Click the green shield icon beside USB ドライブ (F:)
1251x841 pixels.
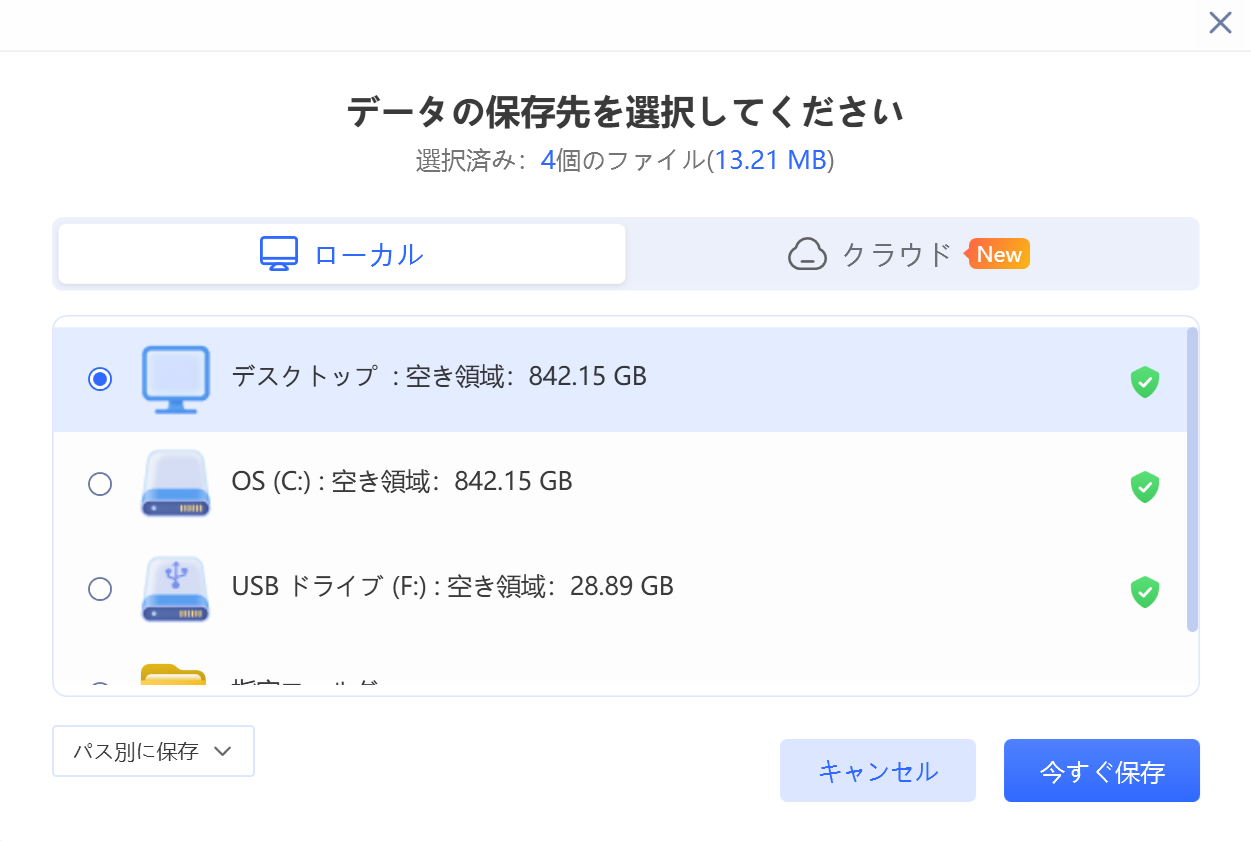coord(1145,592)
